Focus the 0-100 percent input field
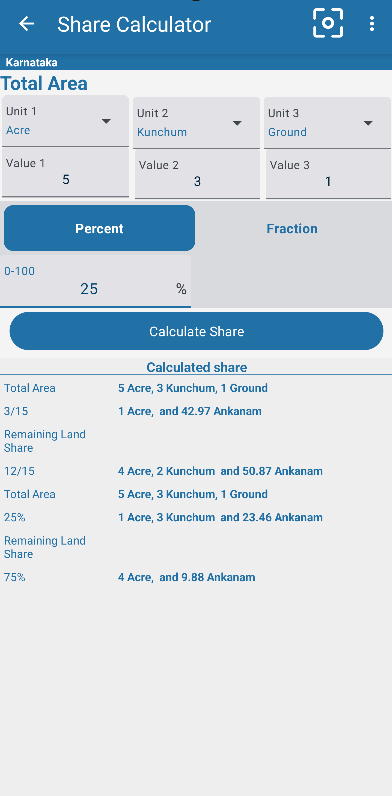392x796 pixels. pyautogui.click(x=95, y=282)
